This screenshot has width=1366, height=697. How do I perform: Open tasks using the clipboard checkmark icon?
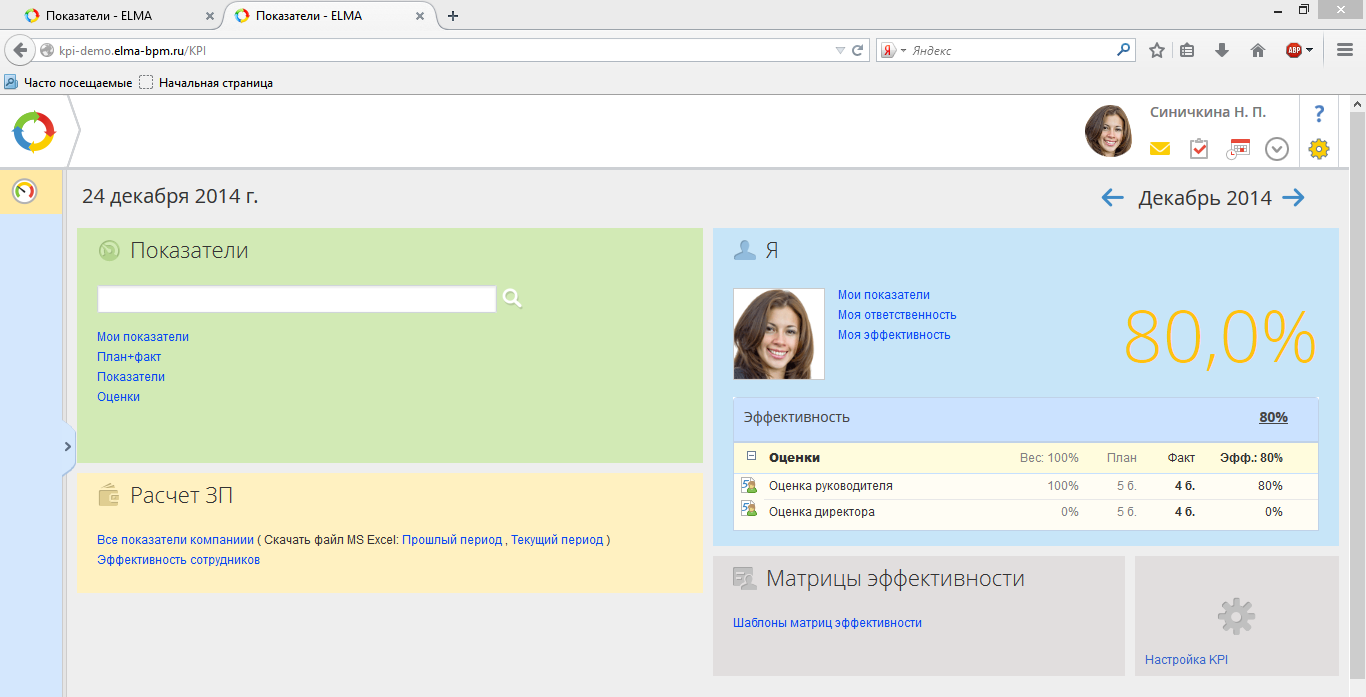[1198, 148]
